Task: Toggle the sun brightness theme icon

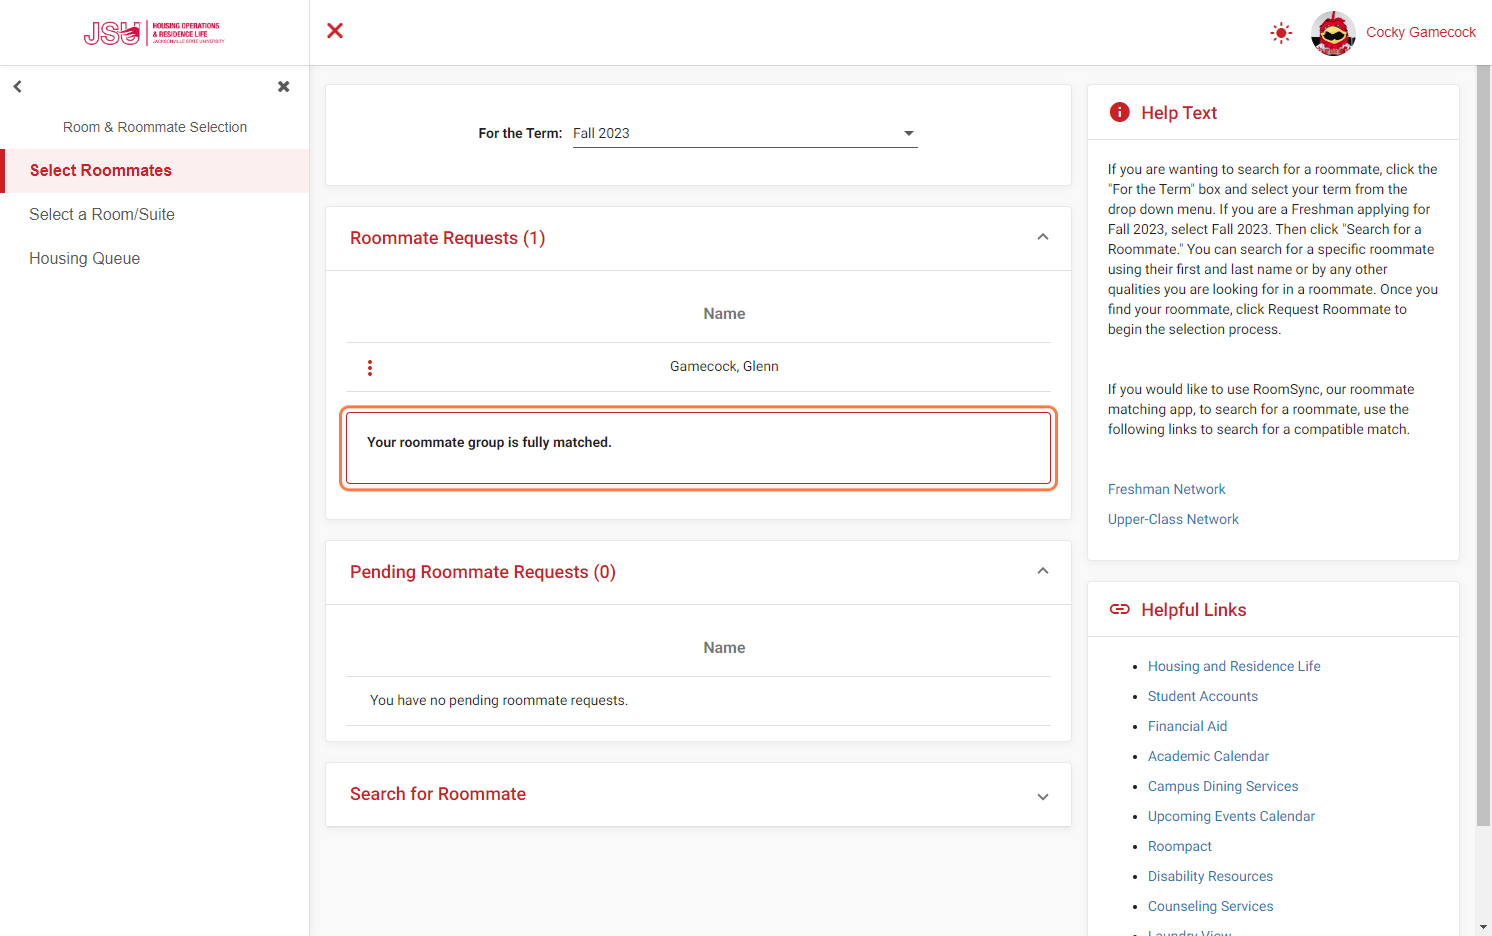Action: coord(1281,33)
